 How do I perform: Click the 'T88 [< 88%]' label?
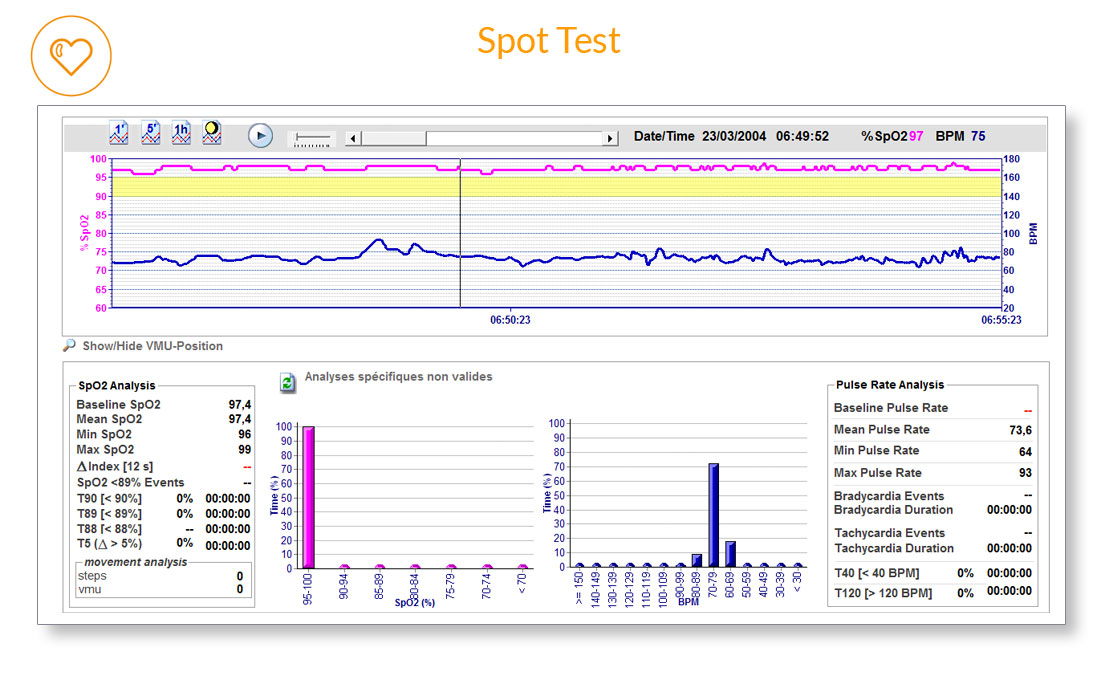pos(109,529)
